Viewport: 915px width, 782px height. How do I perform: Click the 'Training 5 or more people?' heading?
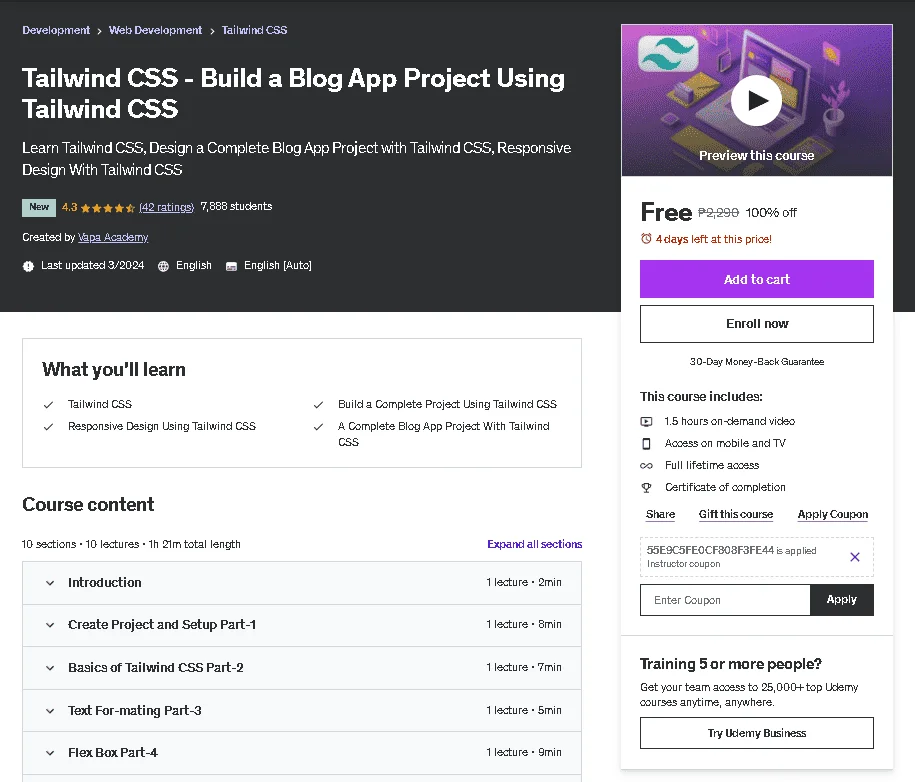(x=731, y=664)
